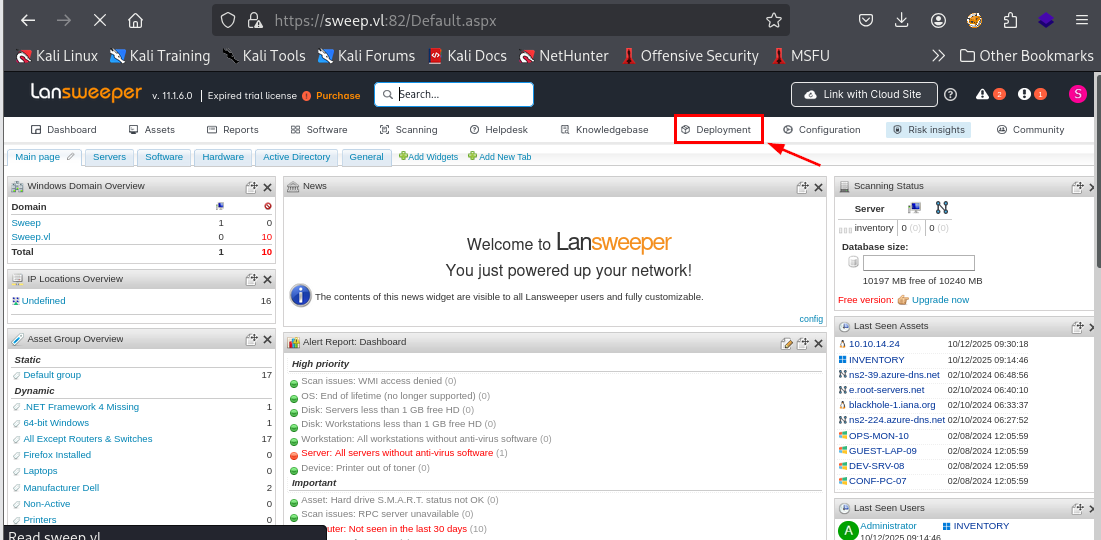Bookmark this page with the star icon
Screen dimensions: 1101x540
point(773,20)
